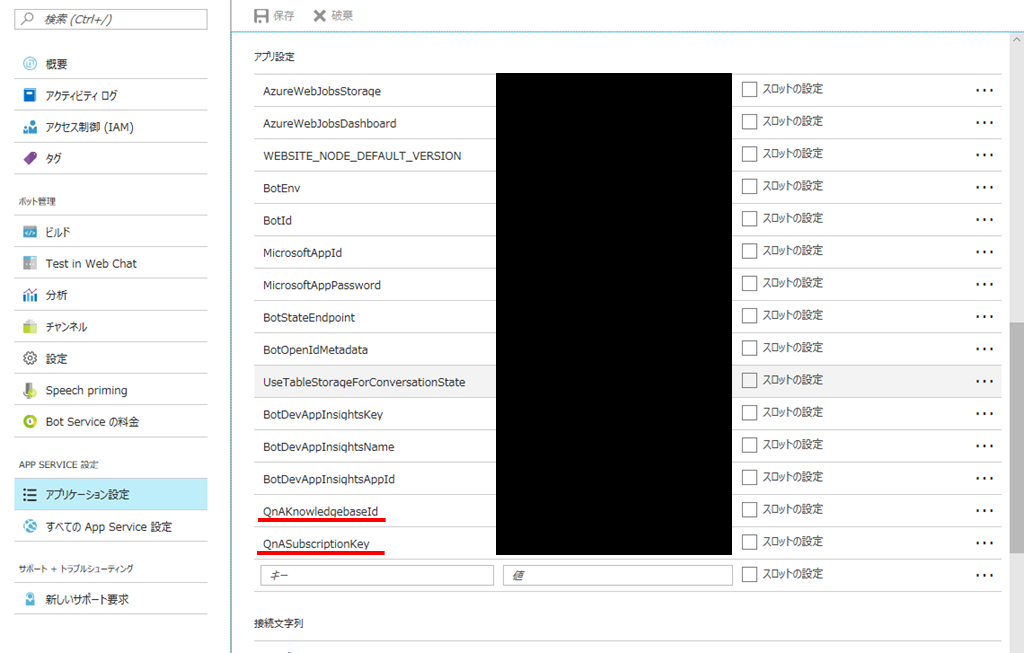Check slot setting for MicrosoftAppId
Image resolution: width=1024 pixels, height=653 pixels.
[x=750, y=251]
